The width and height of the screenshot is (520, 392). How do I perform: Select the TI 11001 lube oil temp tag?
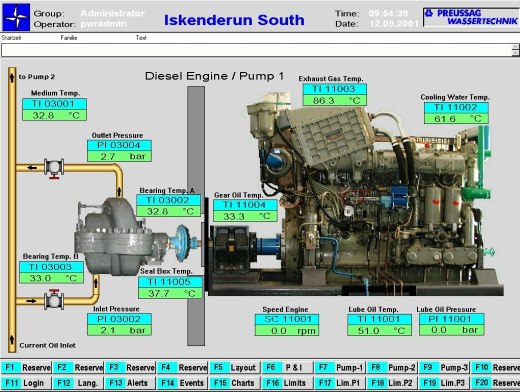pos(379,319)
